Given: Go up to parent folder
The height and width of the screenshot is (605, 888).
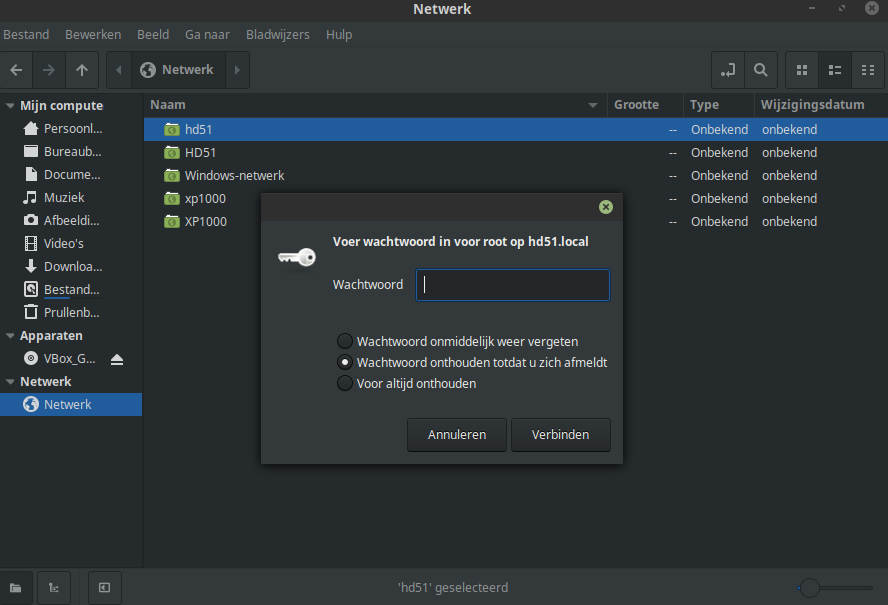Looking at the screenshot, I should (82, 70).
